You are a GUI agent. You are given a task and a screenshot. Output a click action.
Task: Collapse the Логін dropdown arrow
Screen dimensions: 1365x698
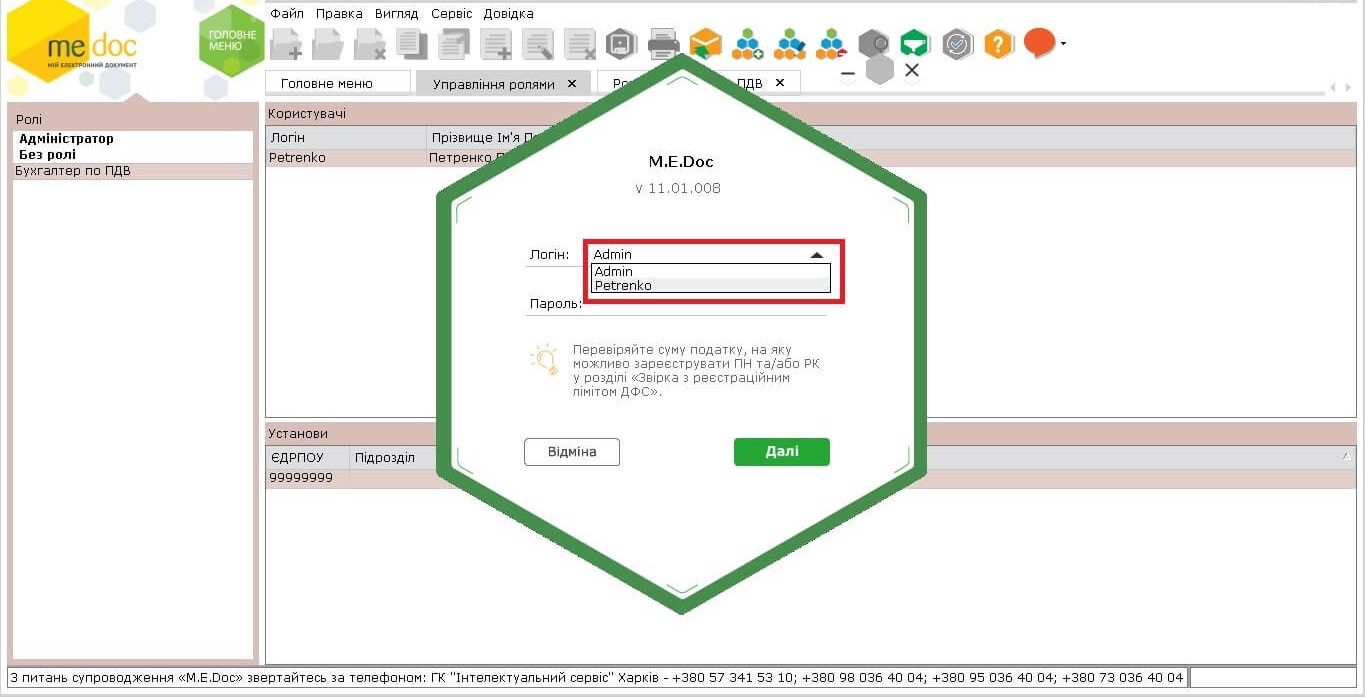(x=817, y=255)
